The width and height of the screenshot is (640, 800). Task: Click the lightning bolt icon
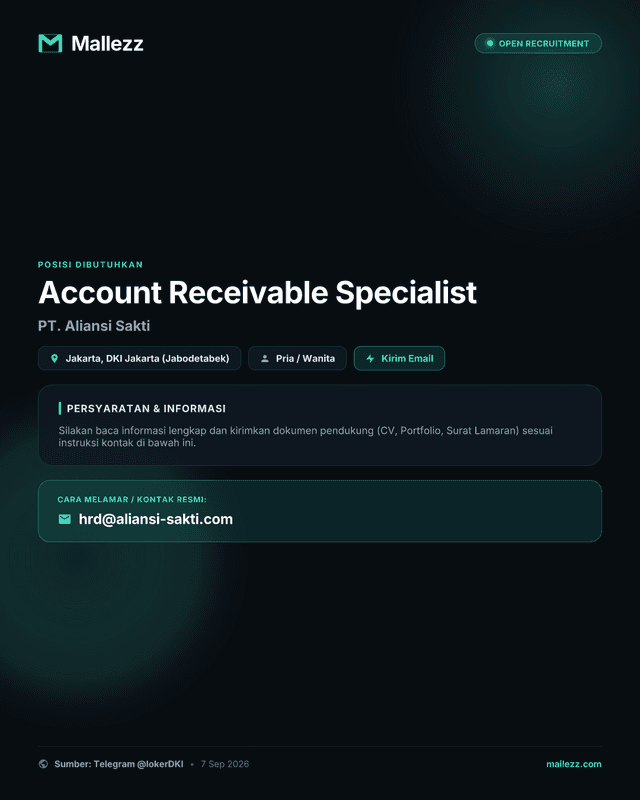tap(371, 358)
